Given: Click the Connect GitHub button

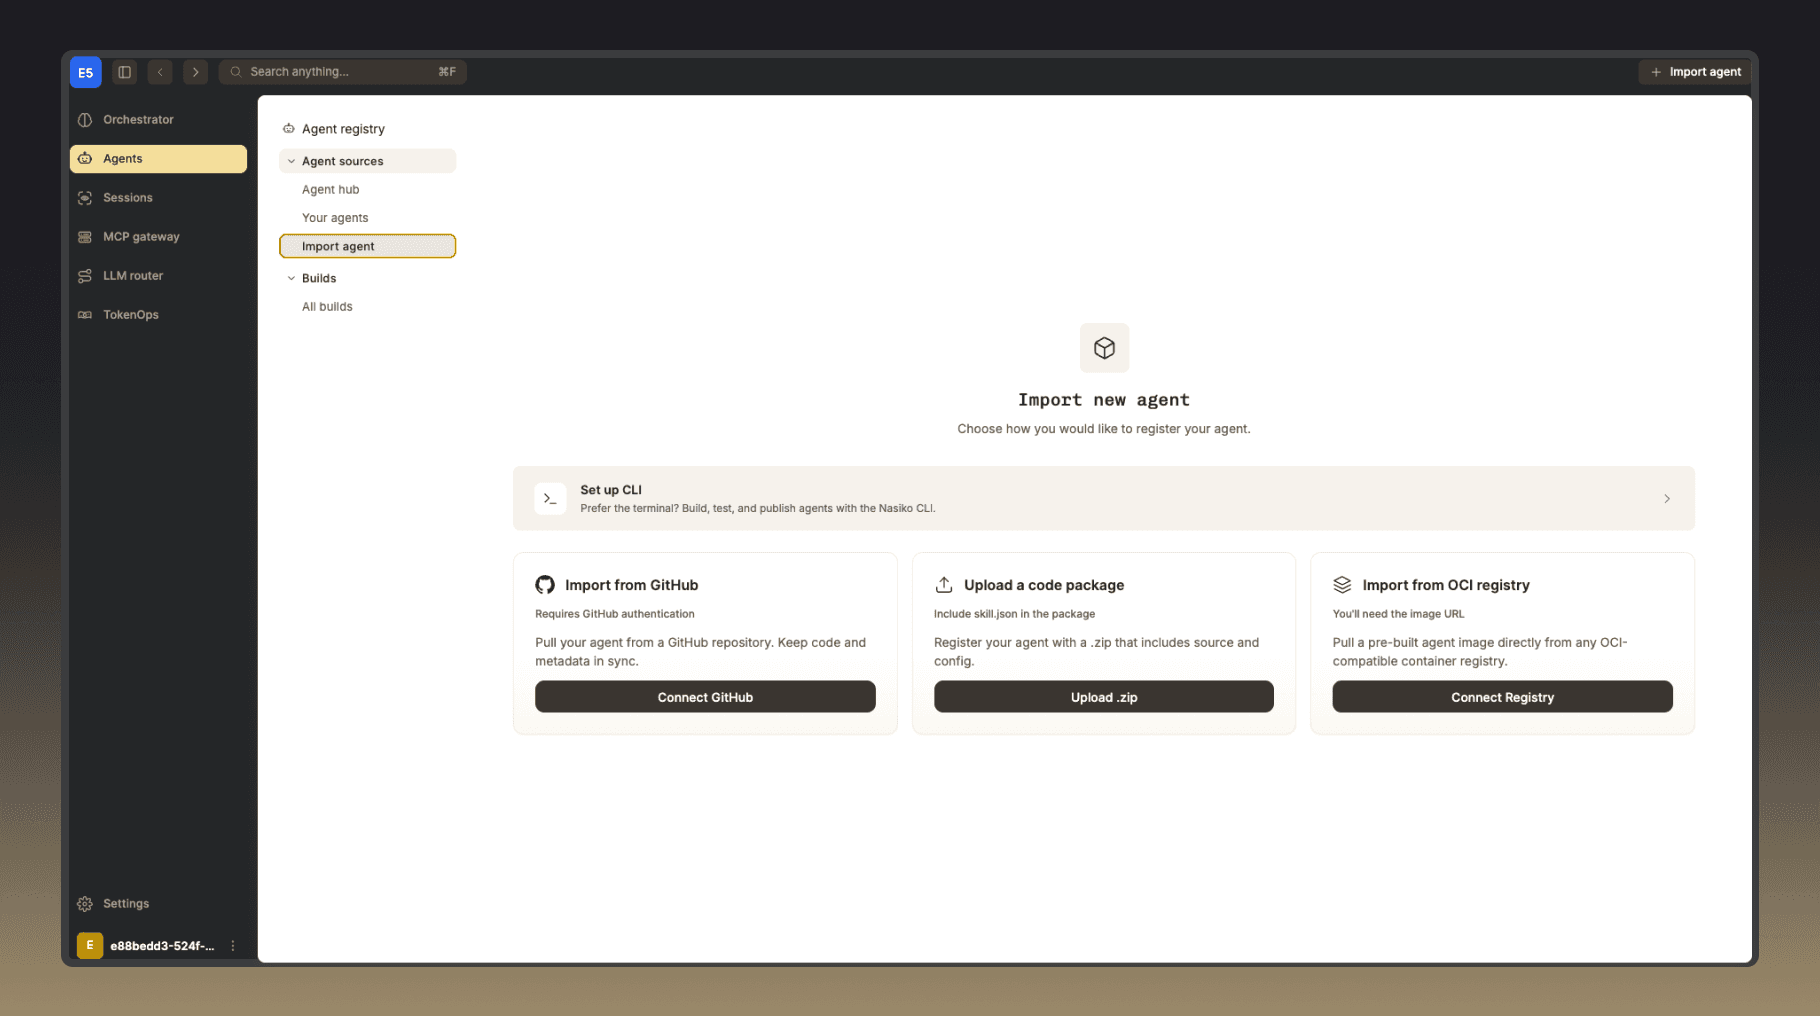Looking at the screenshot, I should pyautogui.click(x=705, y=697).
